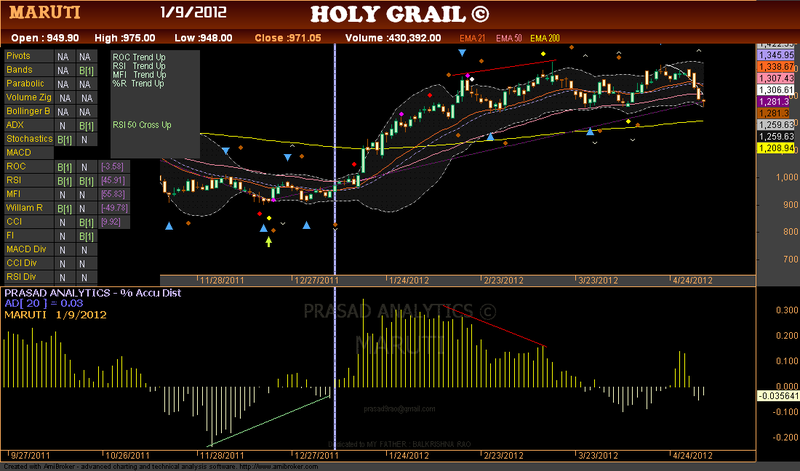The width and height of the screenshot is (800, 471).
Task: Select the Bollinger B row label
Action: [29, 111]
